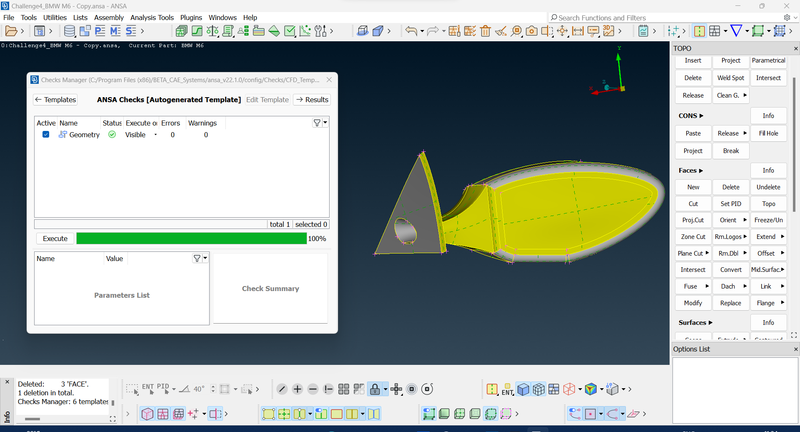
Task: Click the M list icon
Action: coord(115,31)
